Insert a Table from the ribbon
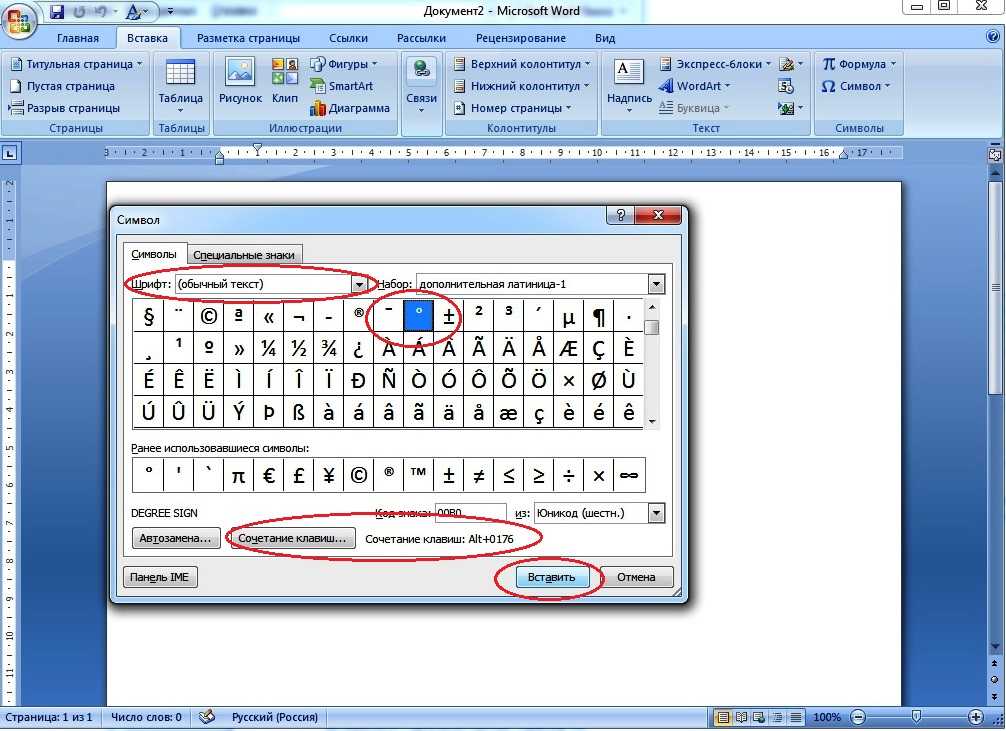 pos(180,86)
